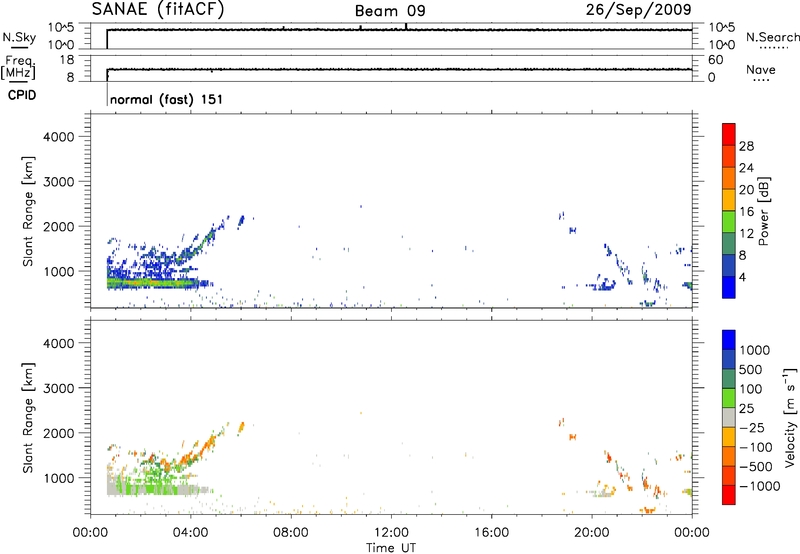This screenshot has width=800, height=554.
Task: Click the -500 value on Velocity colour bar
Action: click(x=756, y=467)
